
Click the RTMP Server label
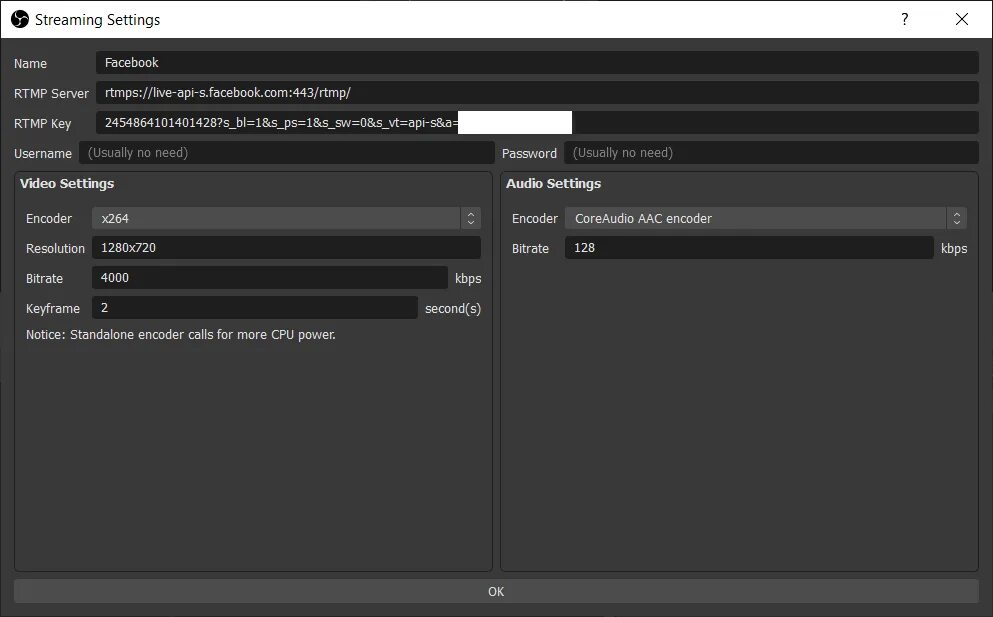pyautogui.click(x=51, y=93)
